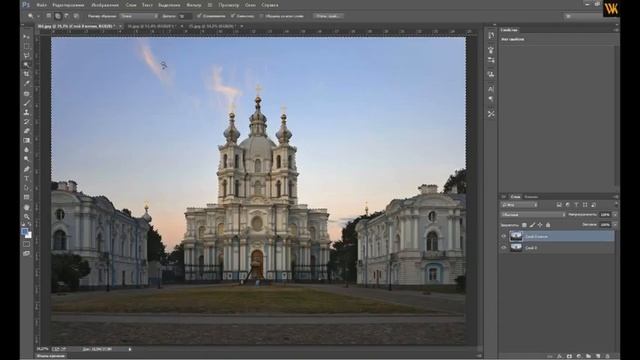The width and height of the screenshot is (640, 360).
Task: Change the screen mode
Action: [27, 253]
